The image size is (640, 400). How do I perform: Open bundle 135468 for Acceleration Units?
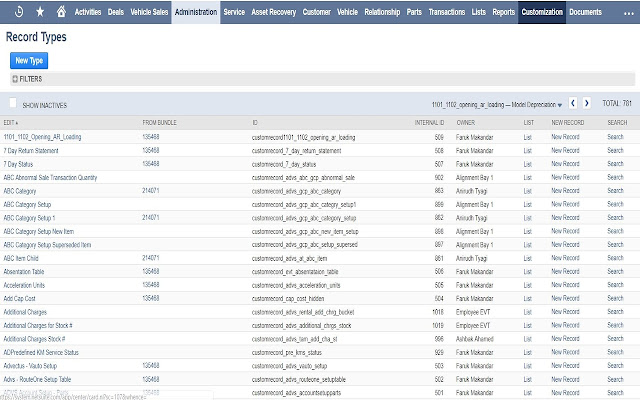151,284
